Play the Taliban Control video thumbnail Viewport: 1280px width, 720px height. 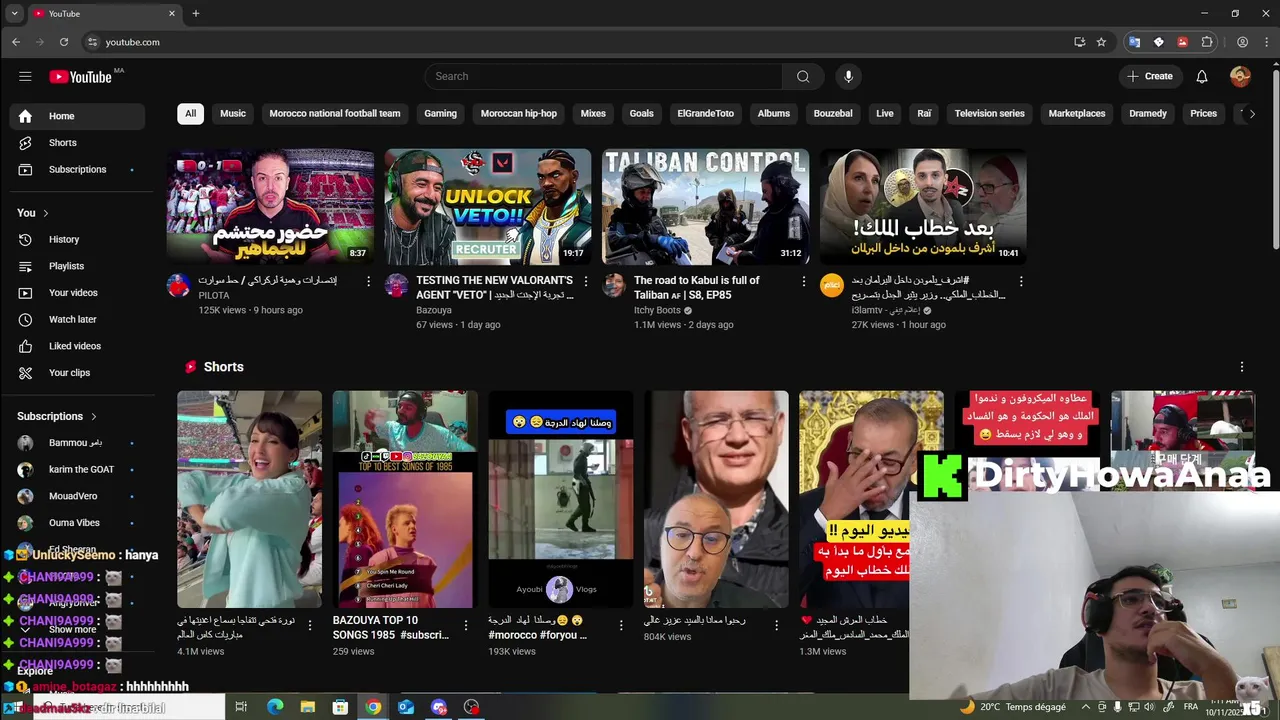705,207
